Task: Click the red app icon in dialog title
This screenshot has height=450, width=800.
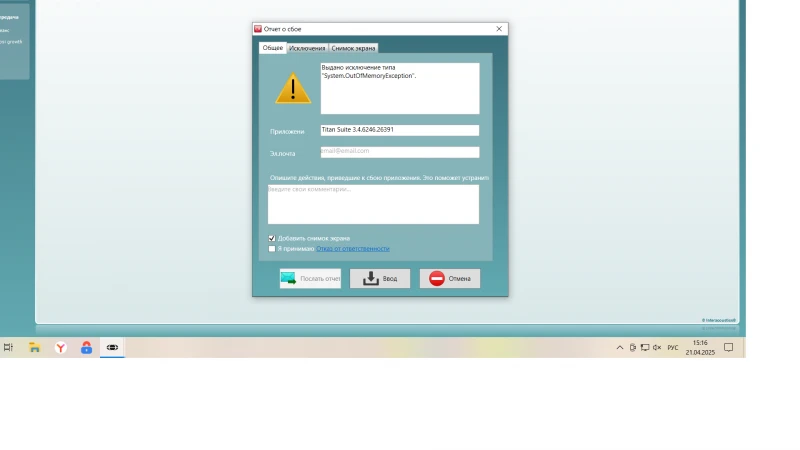Action: pyautogui.click(x=258, y=29)
